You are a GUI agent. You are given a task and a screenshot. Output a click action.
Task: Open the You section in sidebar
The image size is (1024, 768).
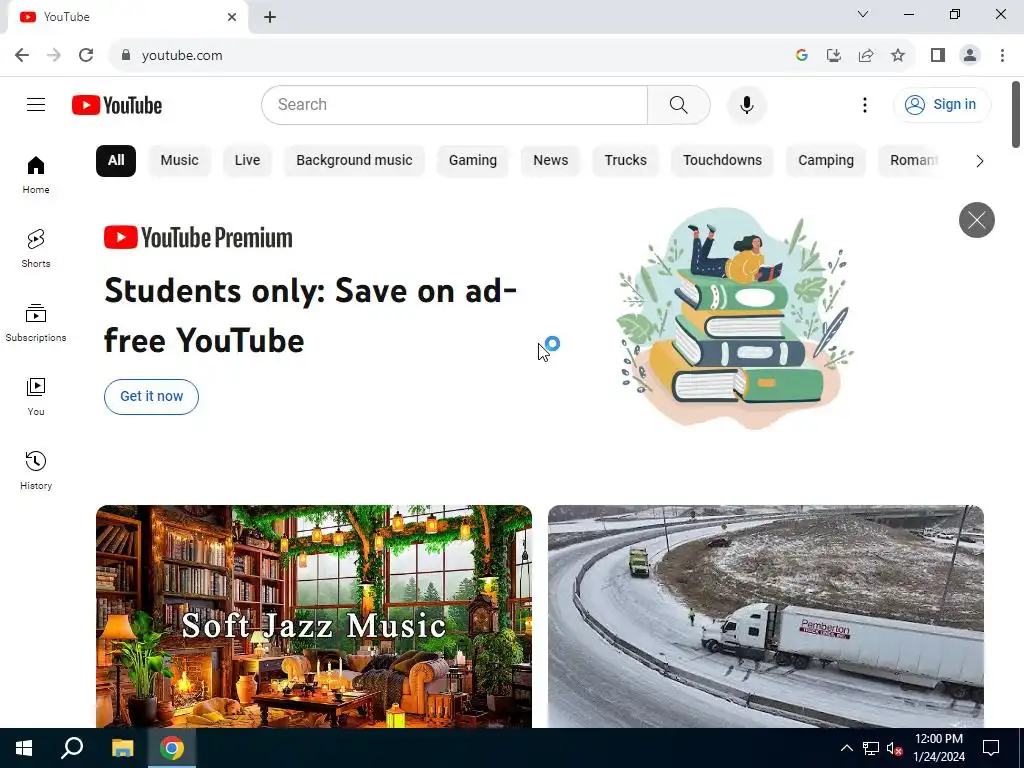(x=36, y=396)
